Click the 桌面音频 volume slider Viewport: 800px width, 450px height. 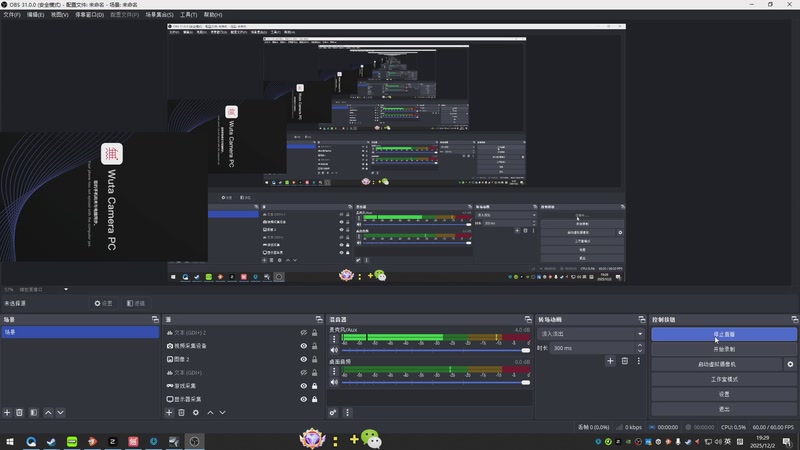[436, 383]
